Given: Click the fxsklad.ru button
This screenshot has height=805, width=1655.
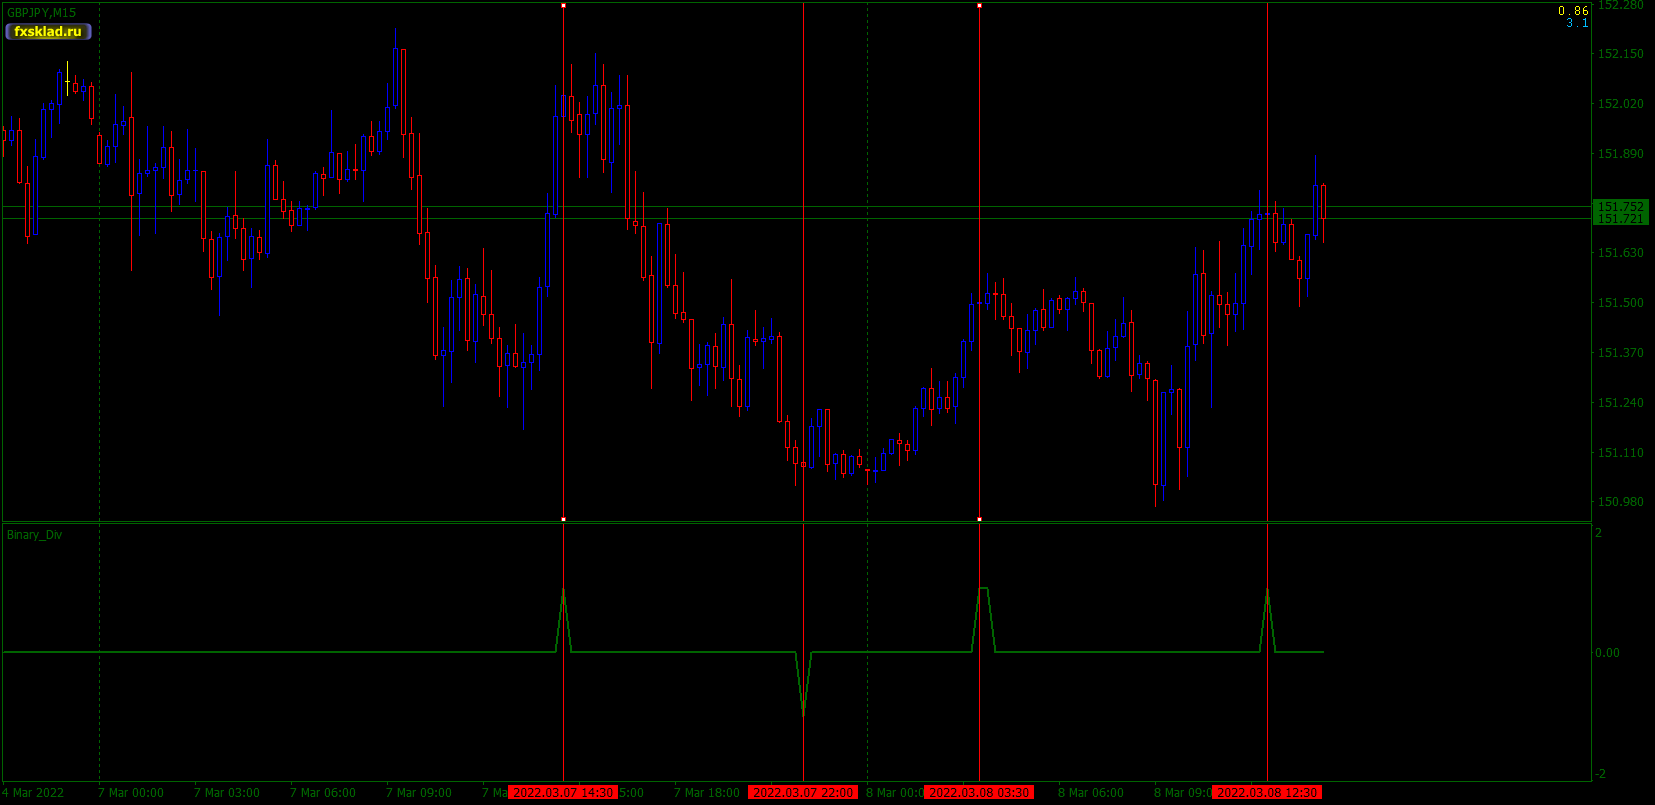Looking at the screenshot, I should coord(48,31).
